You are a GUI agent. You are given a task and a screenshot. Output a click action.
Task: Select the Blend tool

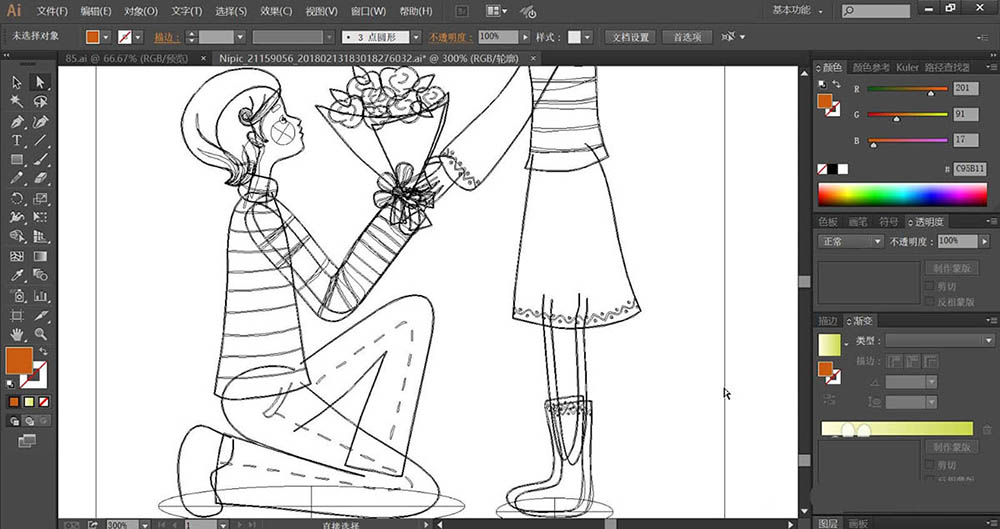(40, 275)
